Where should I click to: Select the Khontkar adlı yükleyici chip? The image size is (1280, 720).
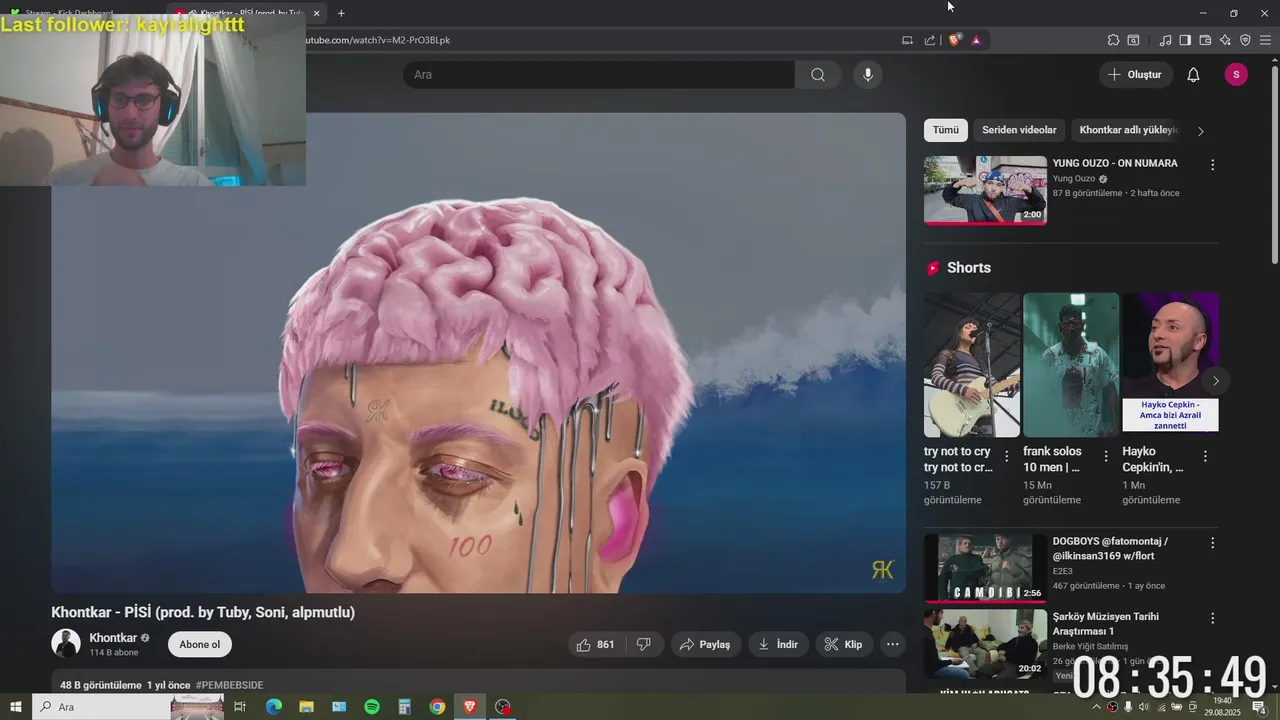[x=1128, y=130]
